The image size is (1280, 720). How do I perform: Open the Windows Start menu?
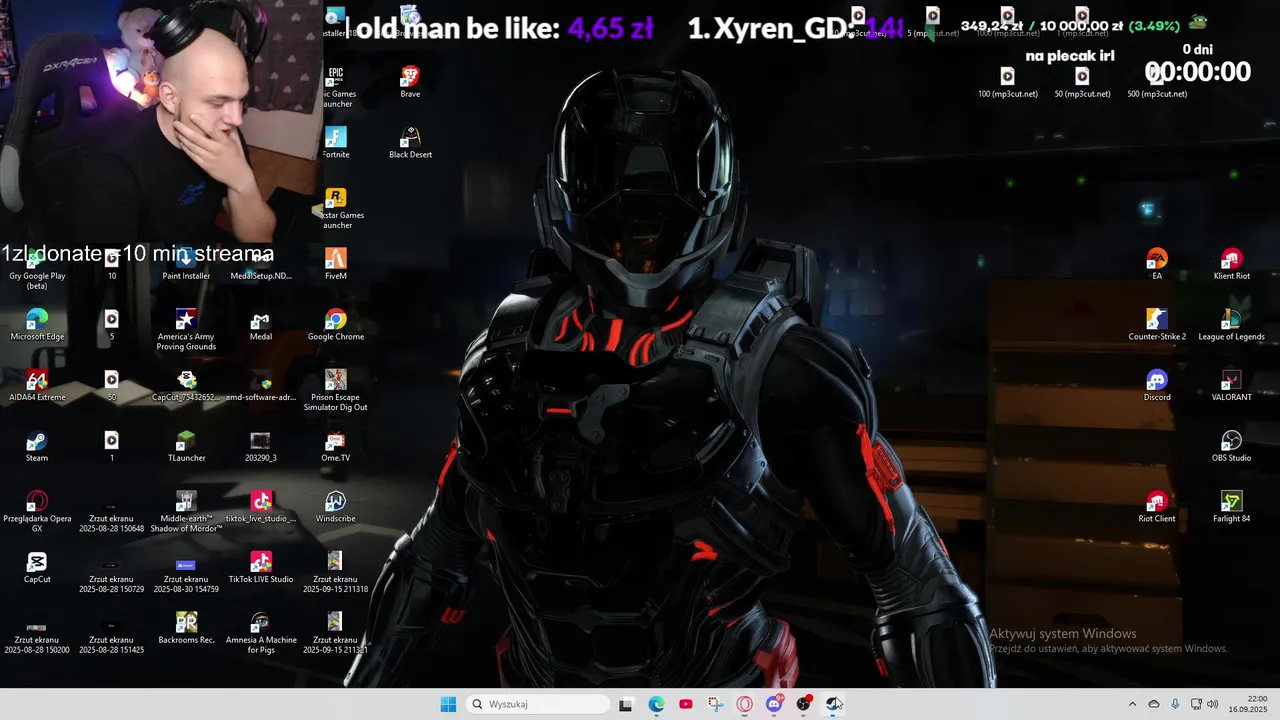(448, 704)
